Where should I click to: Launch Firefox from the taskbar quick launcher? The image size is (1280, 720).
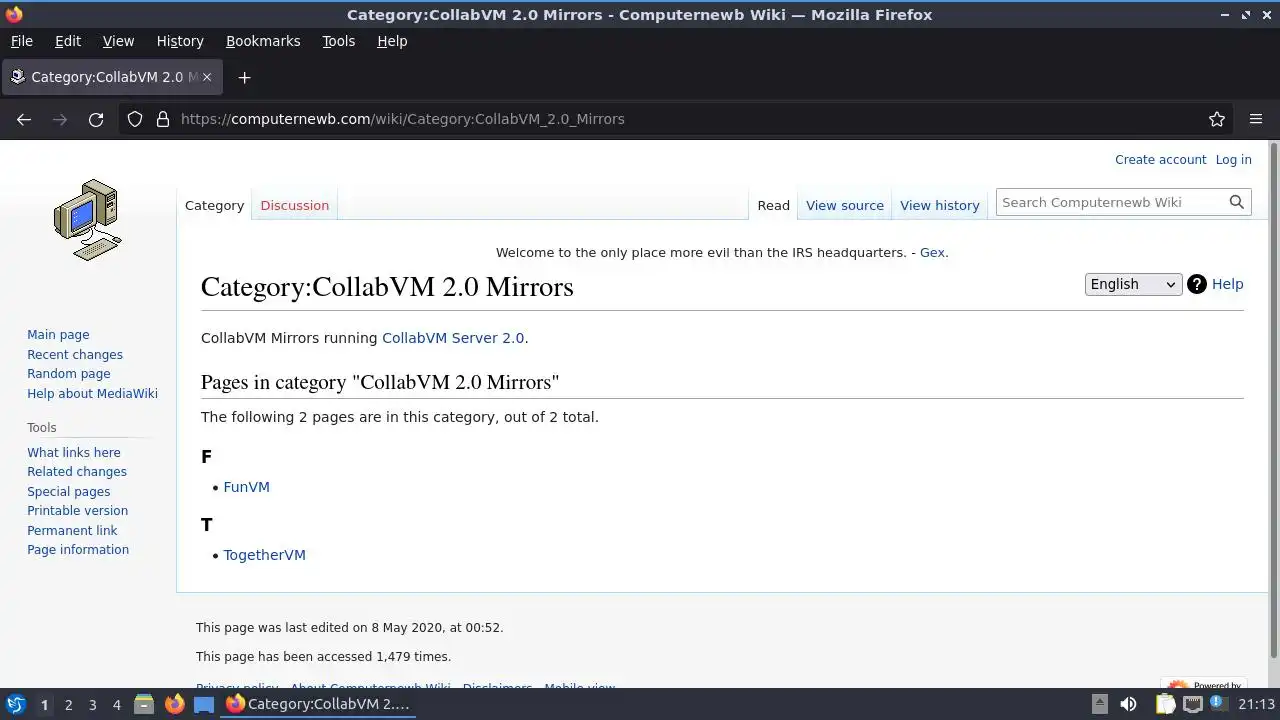click(x=174, y=704)
